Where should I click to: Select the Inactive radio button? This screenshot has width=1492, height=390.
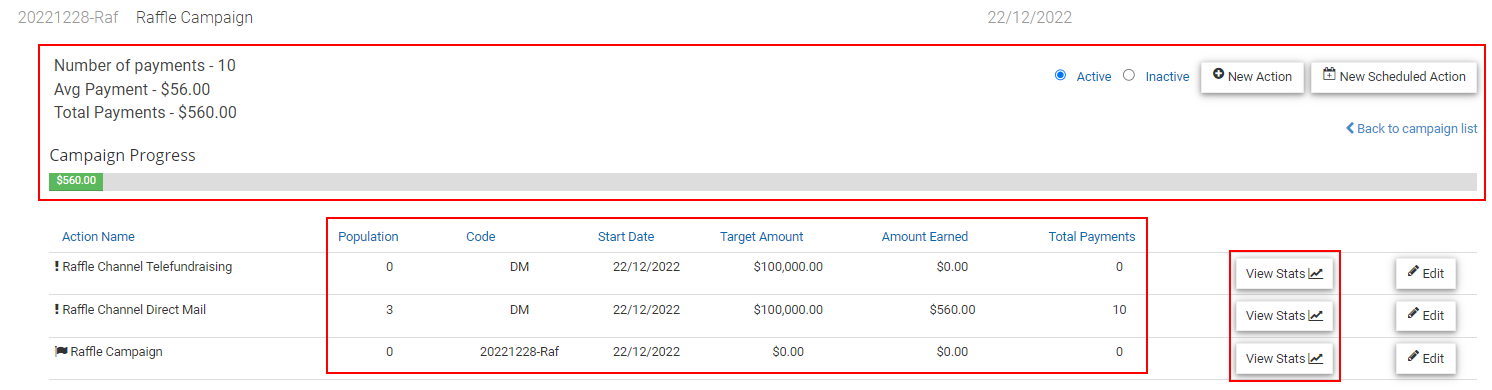click(x=1129, y=75)
